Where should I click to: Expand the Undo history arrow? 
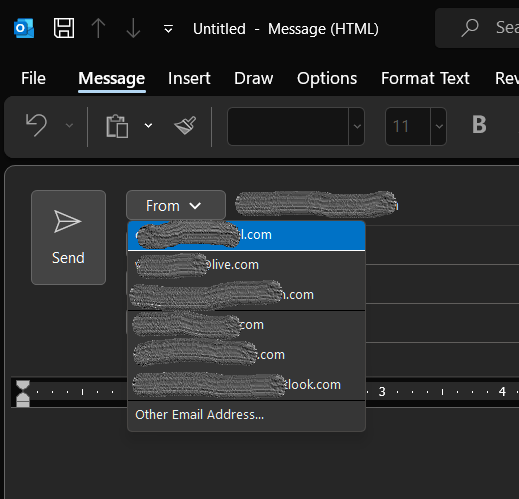point(69,126)
